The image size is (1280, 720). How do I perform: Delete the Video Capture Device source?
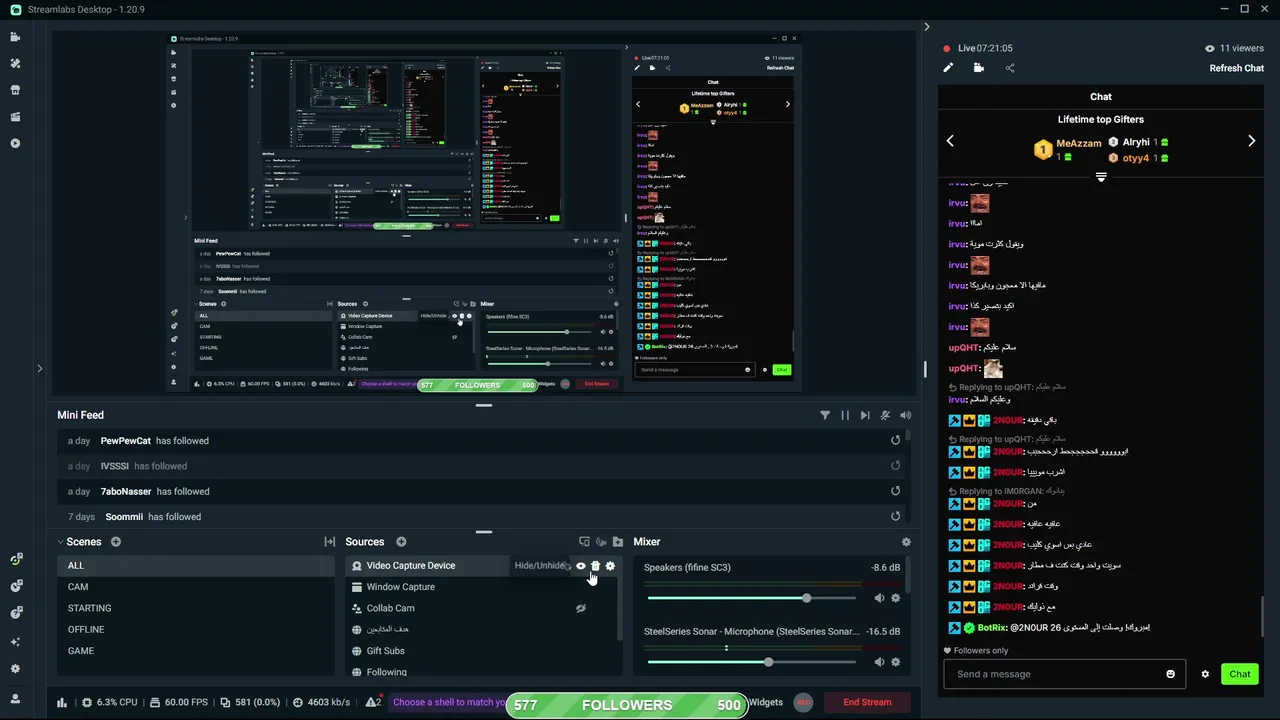595,566
